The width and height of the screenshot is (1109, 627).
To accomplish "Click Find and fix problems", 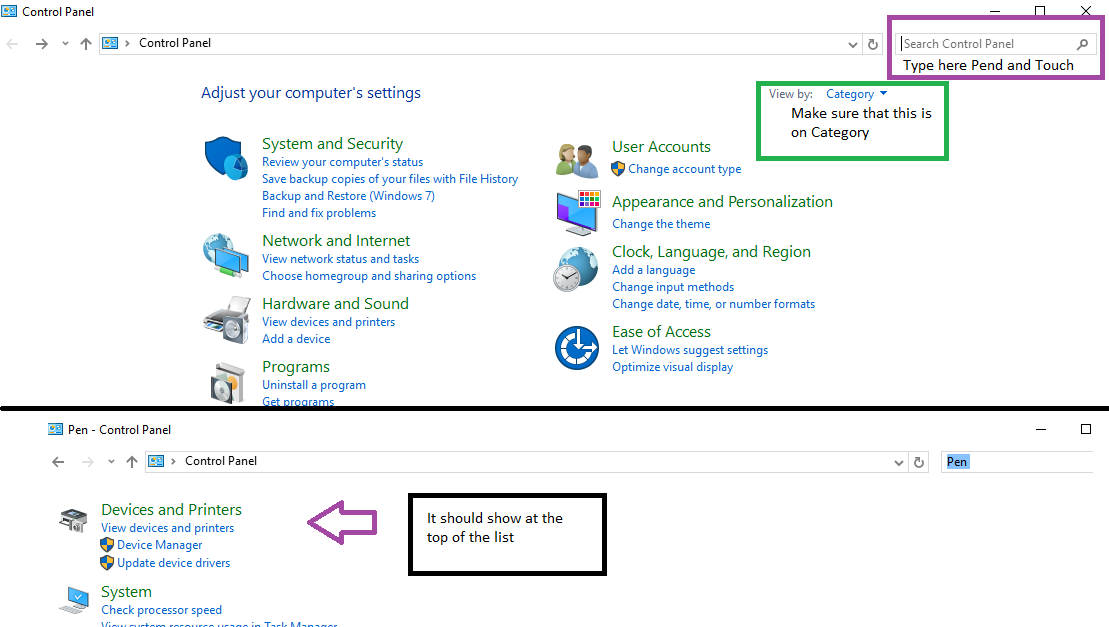I will pos(319,213).
